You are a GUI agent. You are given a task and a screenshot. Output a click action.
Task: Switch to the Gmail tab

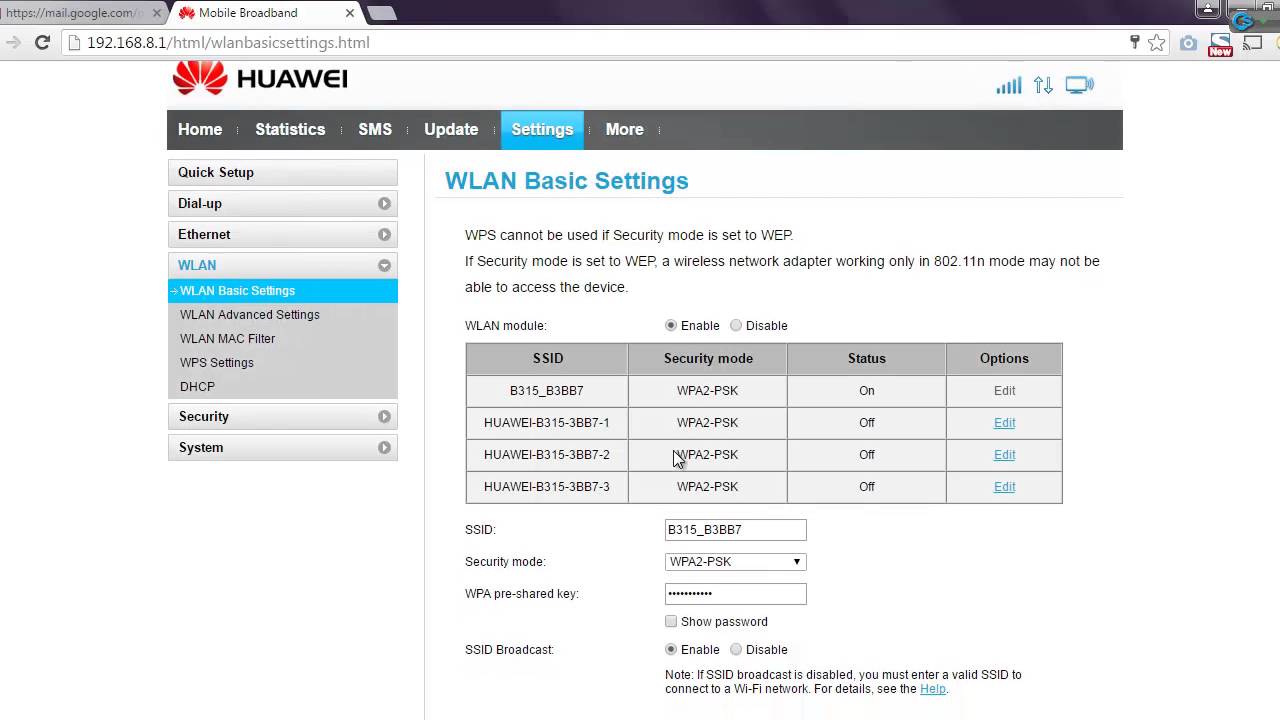[80, 13]
